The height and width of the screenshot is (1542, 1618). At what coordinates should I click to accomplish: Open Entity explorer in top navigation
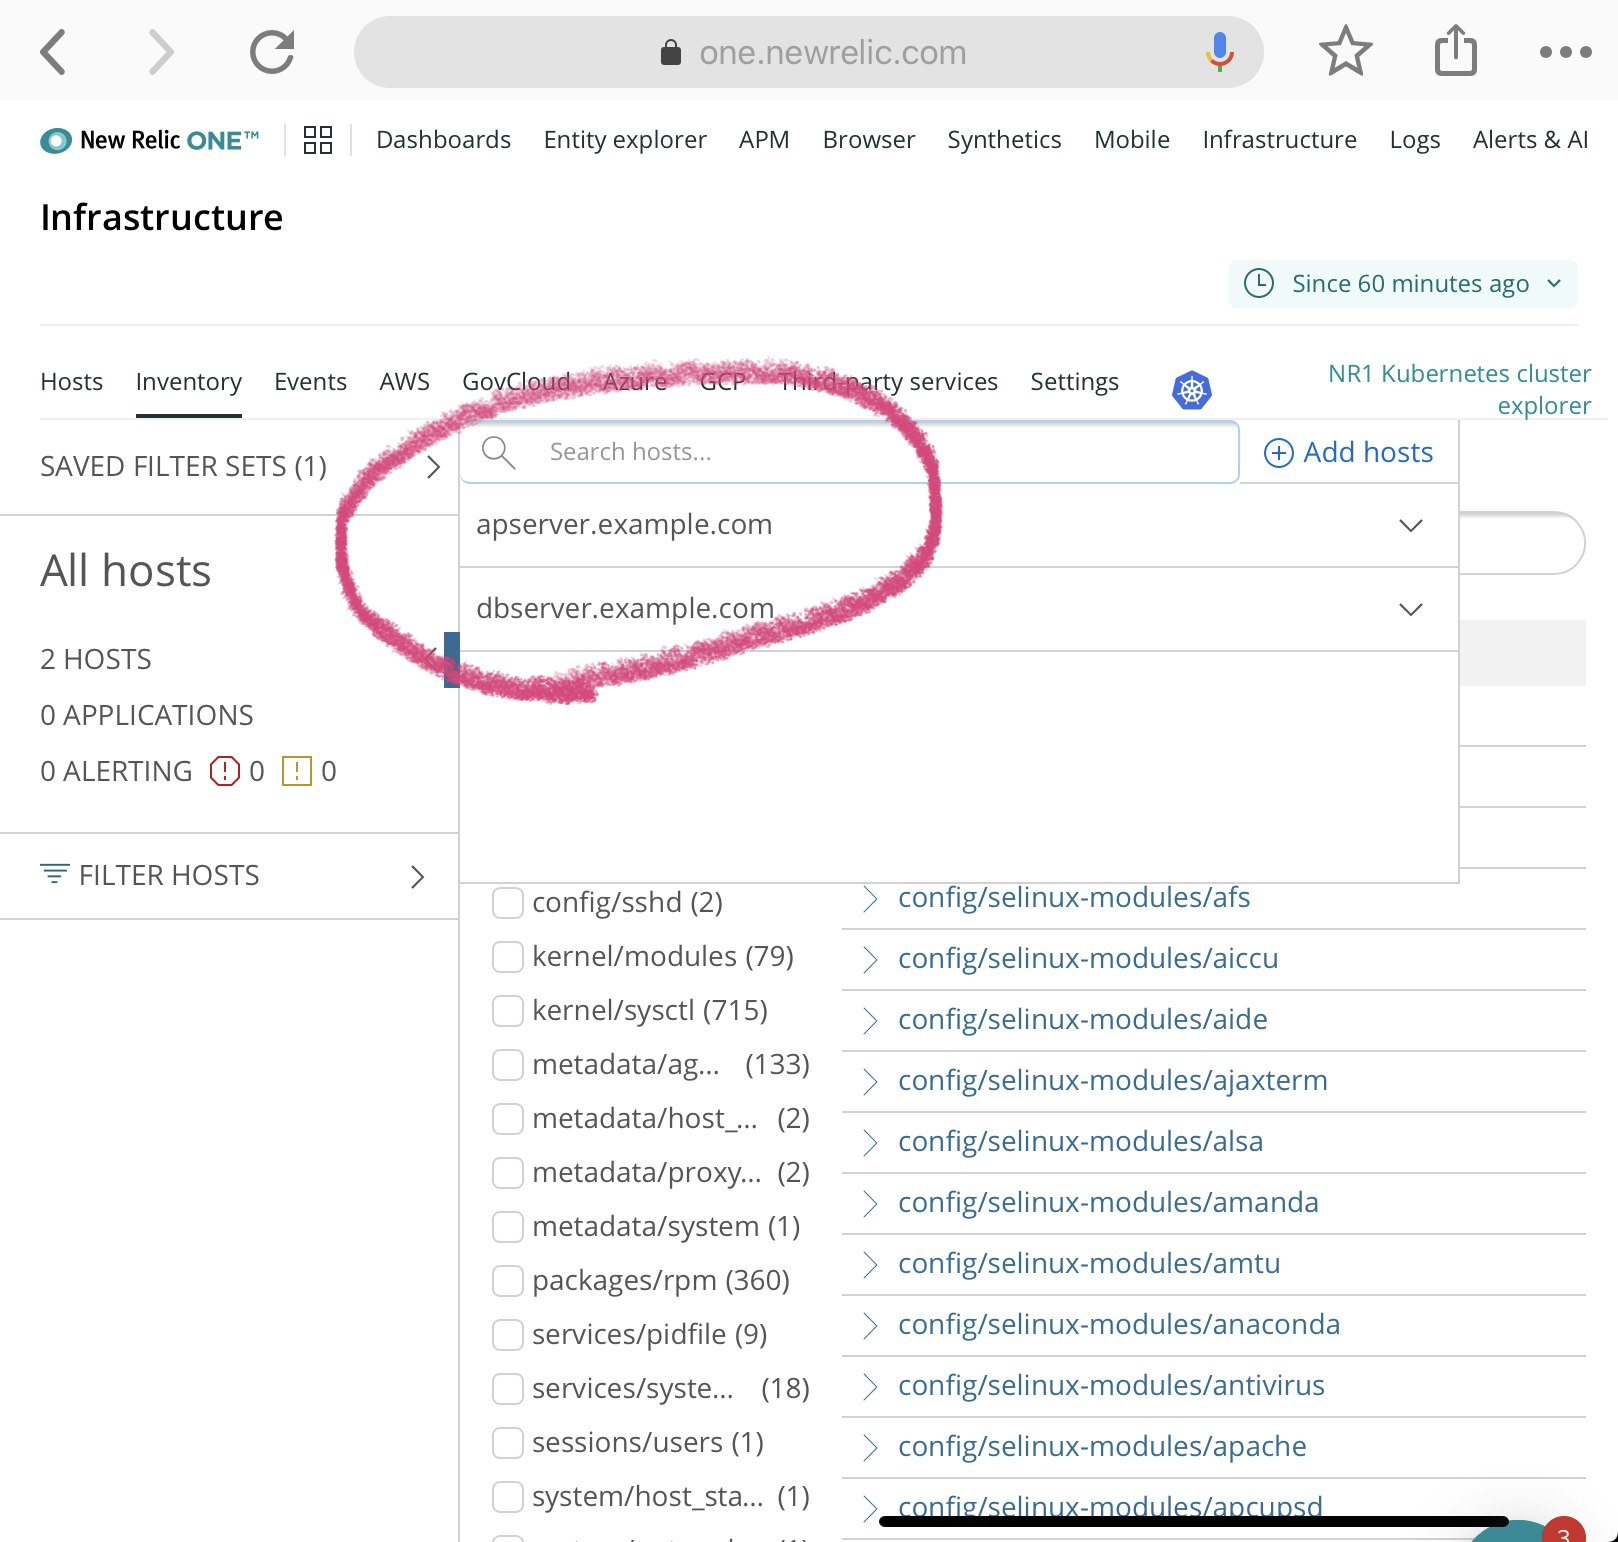(x=625, y=140)
